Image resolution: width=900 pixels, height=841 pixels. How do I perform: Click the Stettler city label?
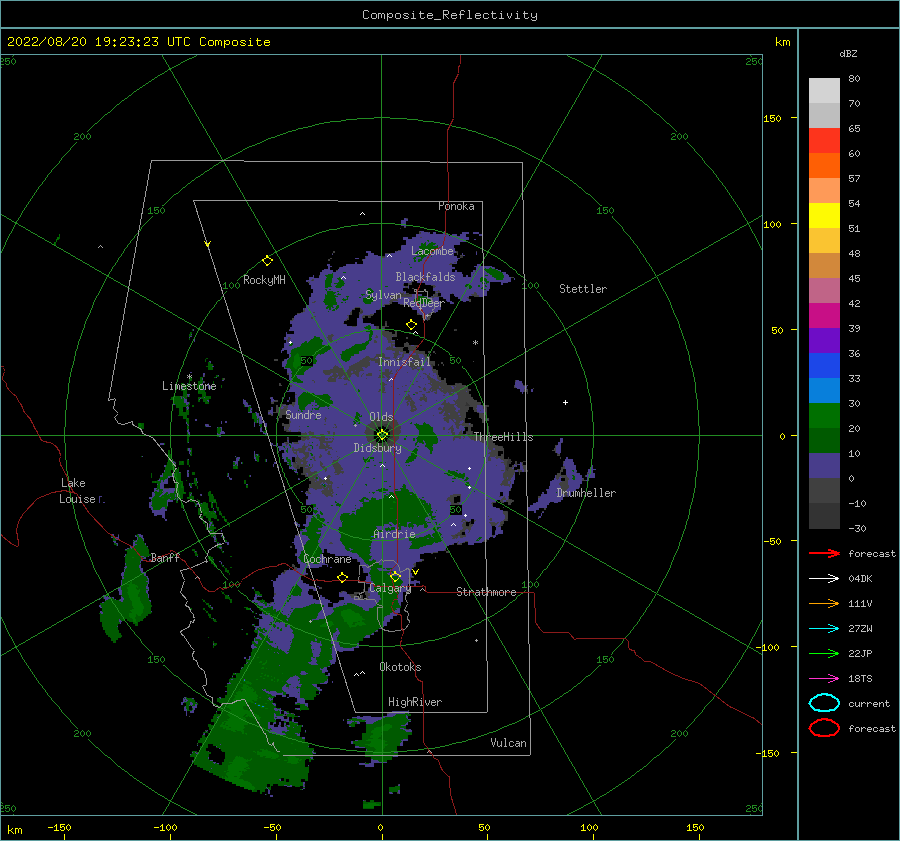point(583,289)
